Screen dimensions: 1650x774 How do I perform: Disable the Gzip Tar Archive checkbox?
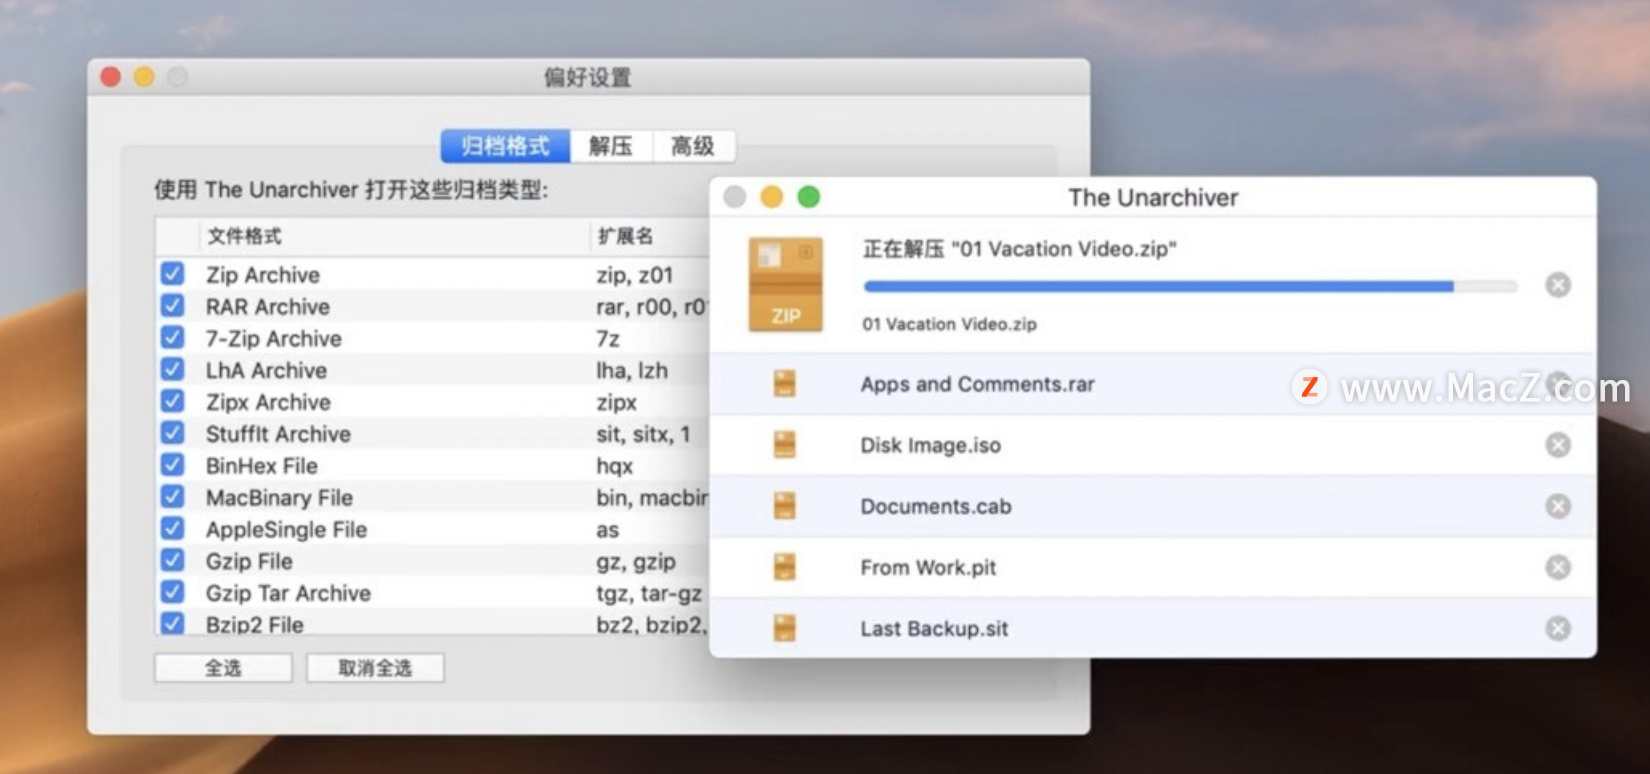173,592
